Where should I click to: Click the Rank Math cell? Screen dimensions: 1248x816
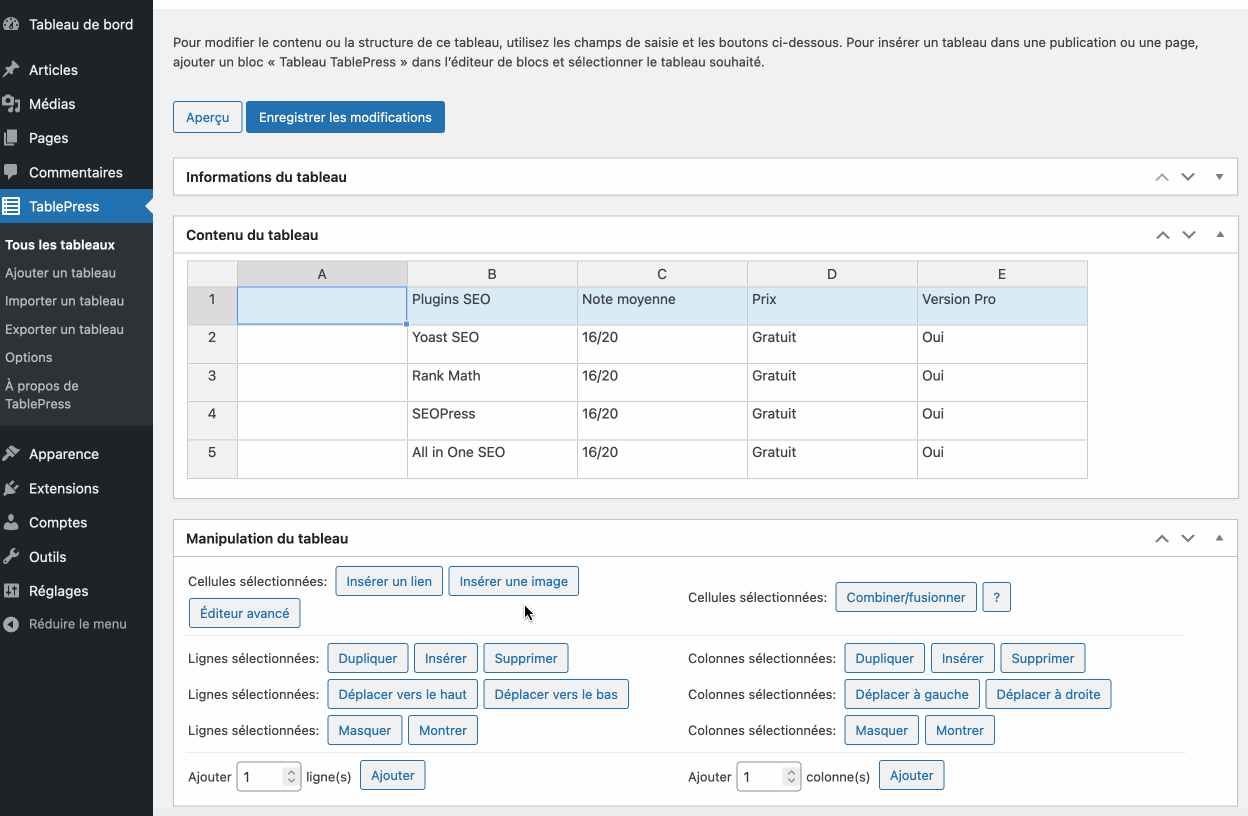point(492,383)
